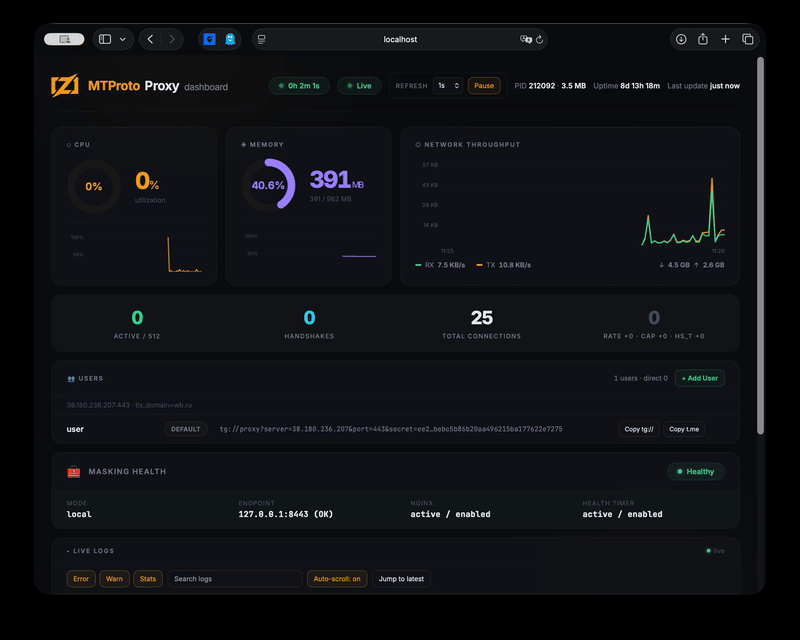Reload the page with the refresh icon
The image size is (800, 640).
539,39
